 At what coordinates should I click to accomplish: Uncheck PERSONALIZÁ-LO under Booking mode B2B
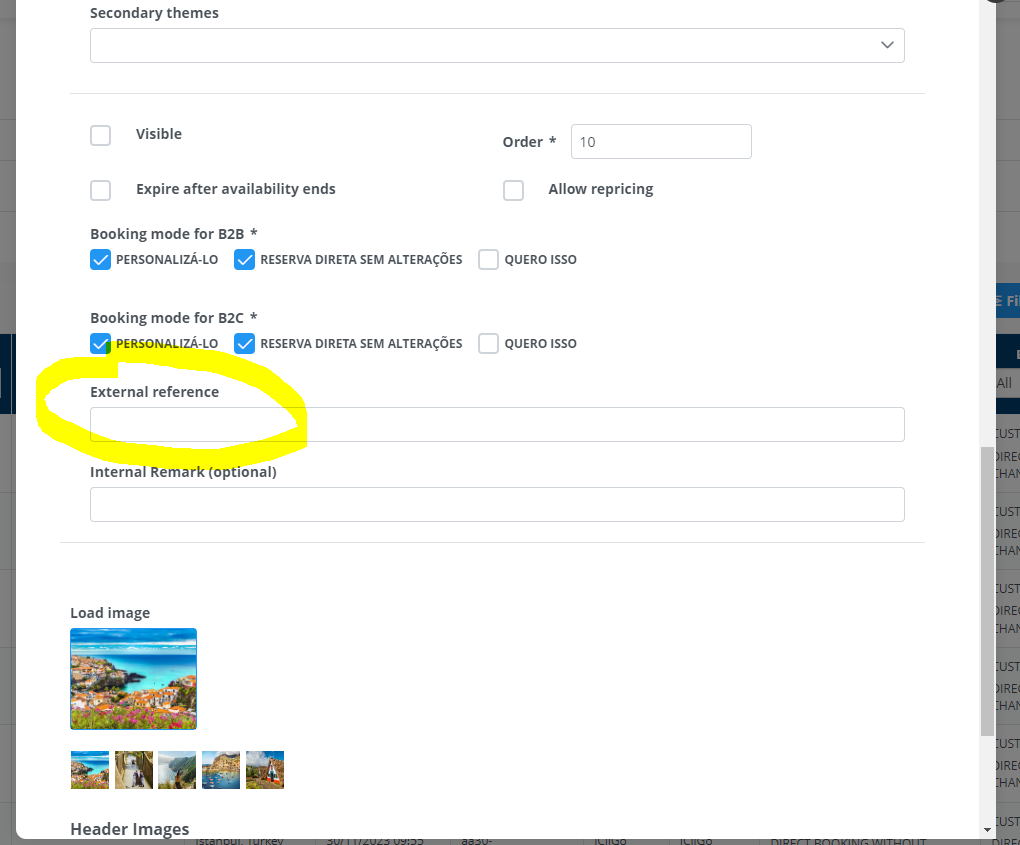(101, 260)
